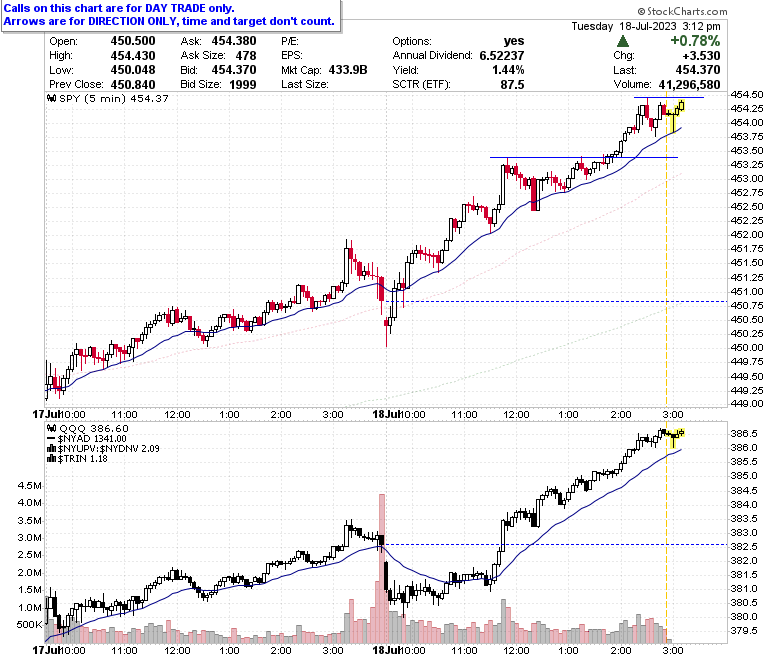The height and width of the screenshot is (659, 780).
Task: Click the 454.50 price axis label
Action: pyautogui.click(x=747, y=94)
